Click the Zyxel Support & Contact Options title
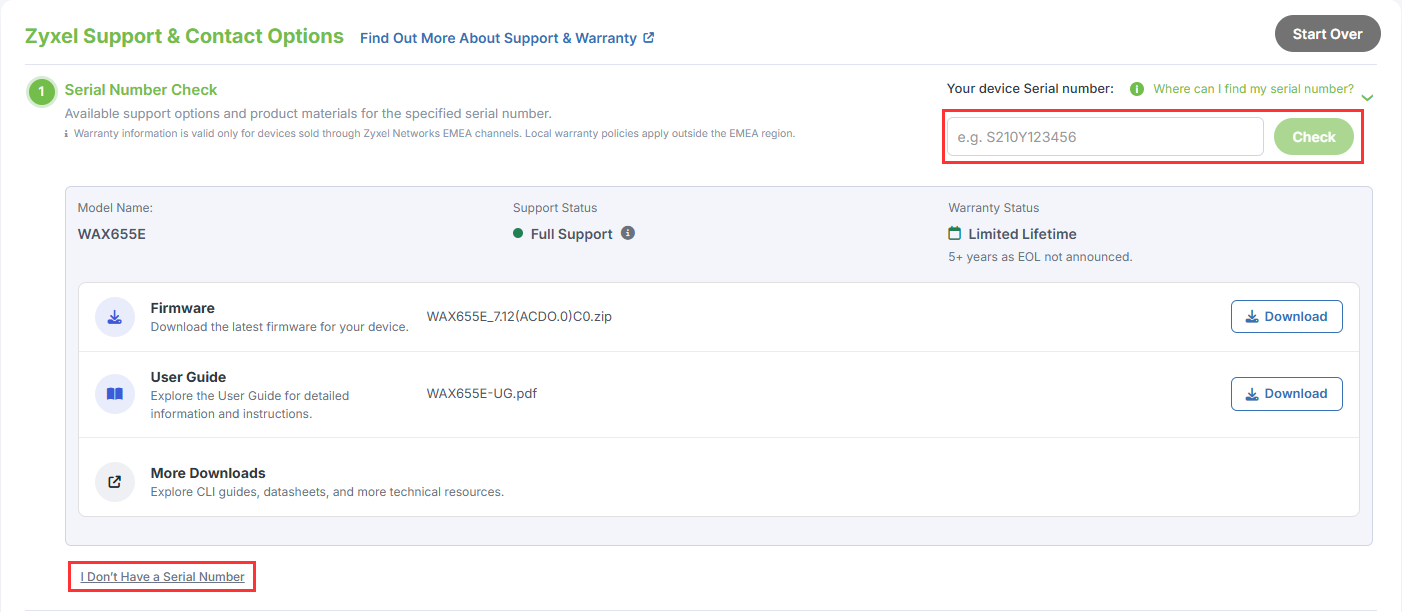The image size is (1402, 612). (x=184, y=36)
